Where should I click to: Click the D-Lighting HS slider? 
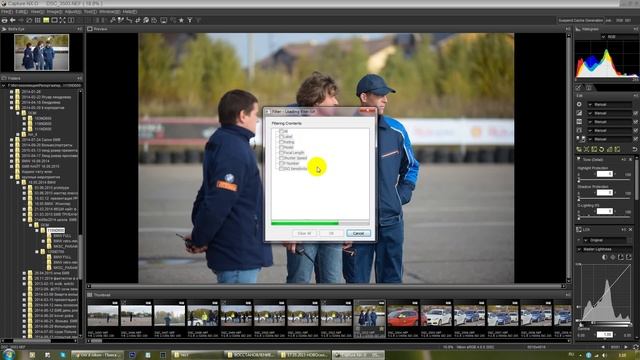pyautogui.click(x=604, y=218)
